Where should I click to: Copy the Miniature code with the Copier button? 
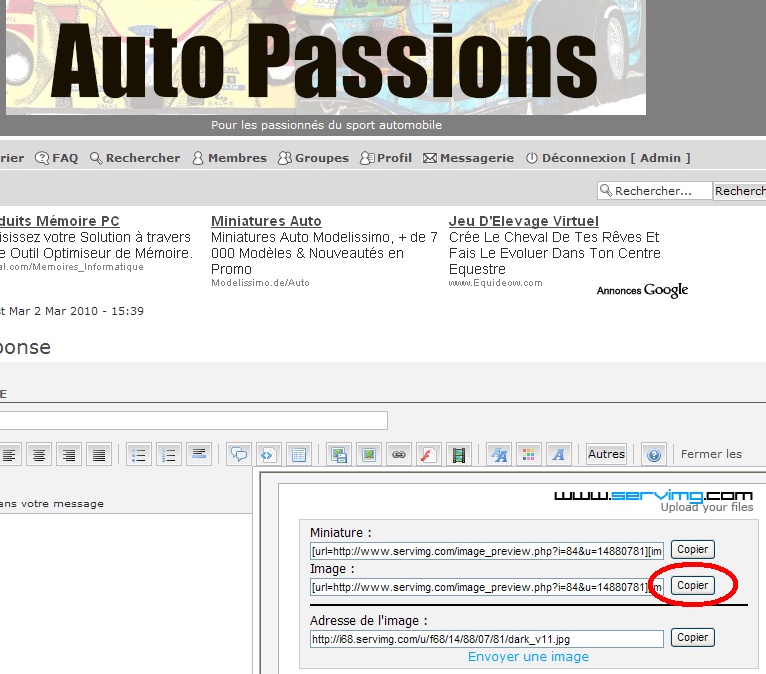(693, 549)
